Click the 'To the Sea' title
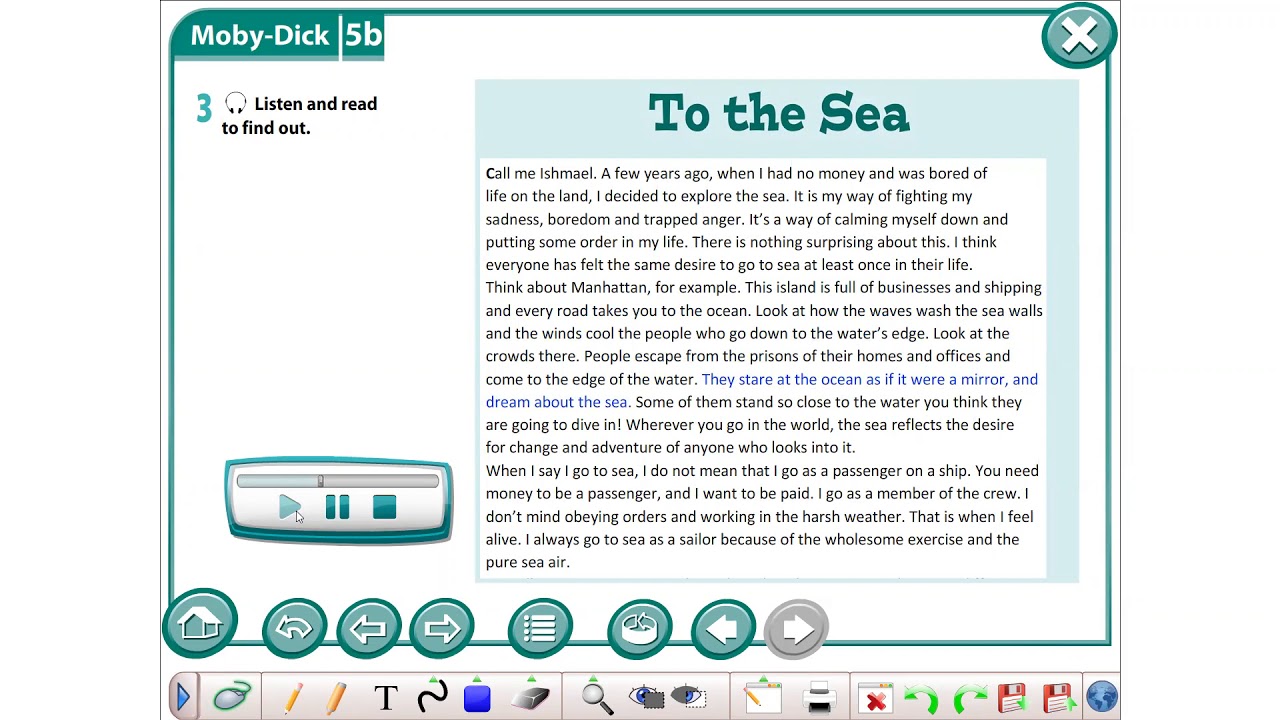The width and height of the screenshot is (1280, 720). tap(778, 114)
